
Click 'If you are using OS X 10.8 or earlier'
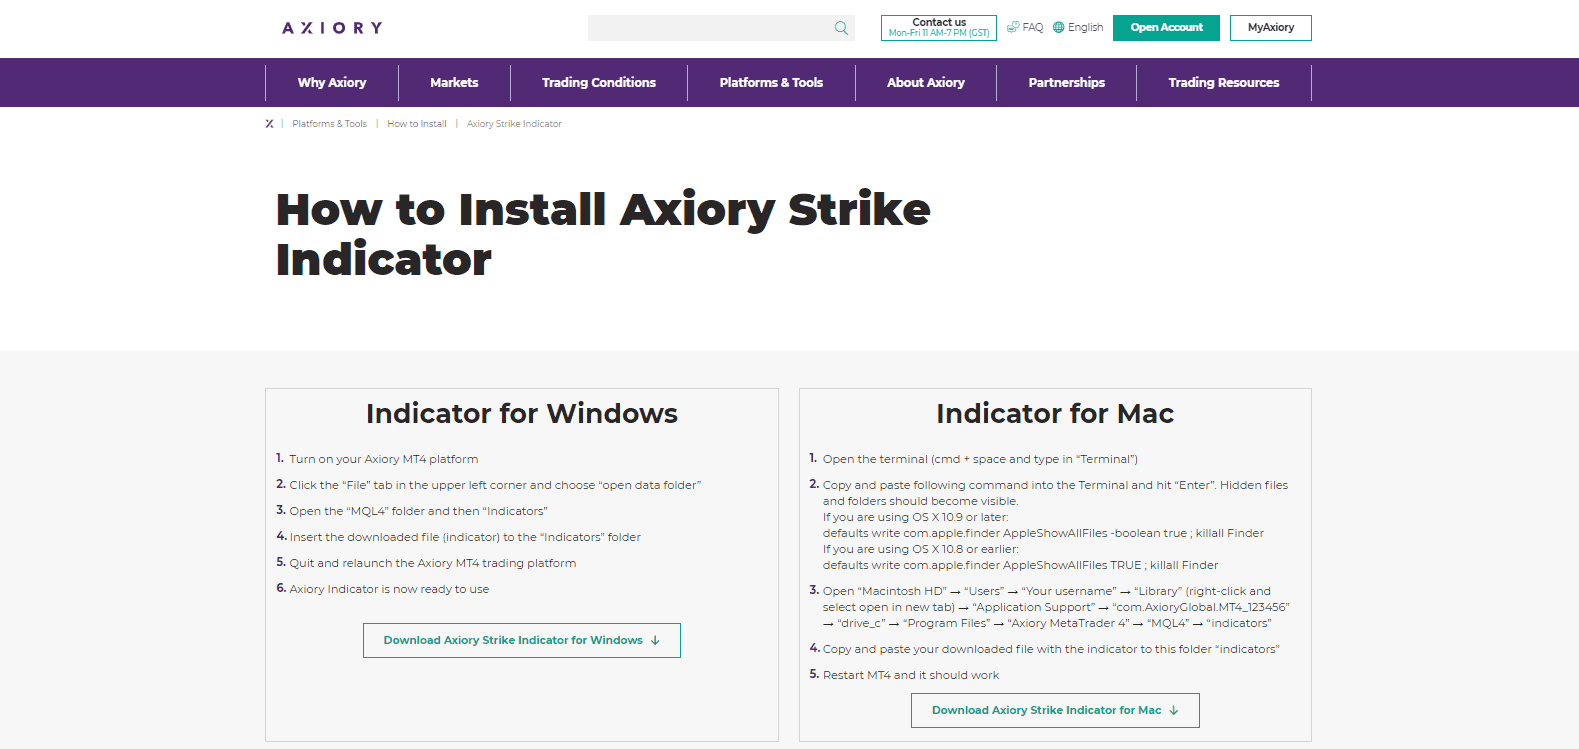pyautogui.click(x=921, y=550)
